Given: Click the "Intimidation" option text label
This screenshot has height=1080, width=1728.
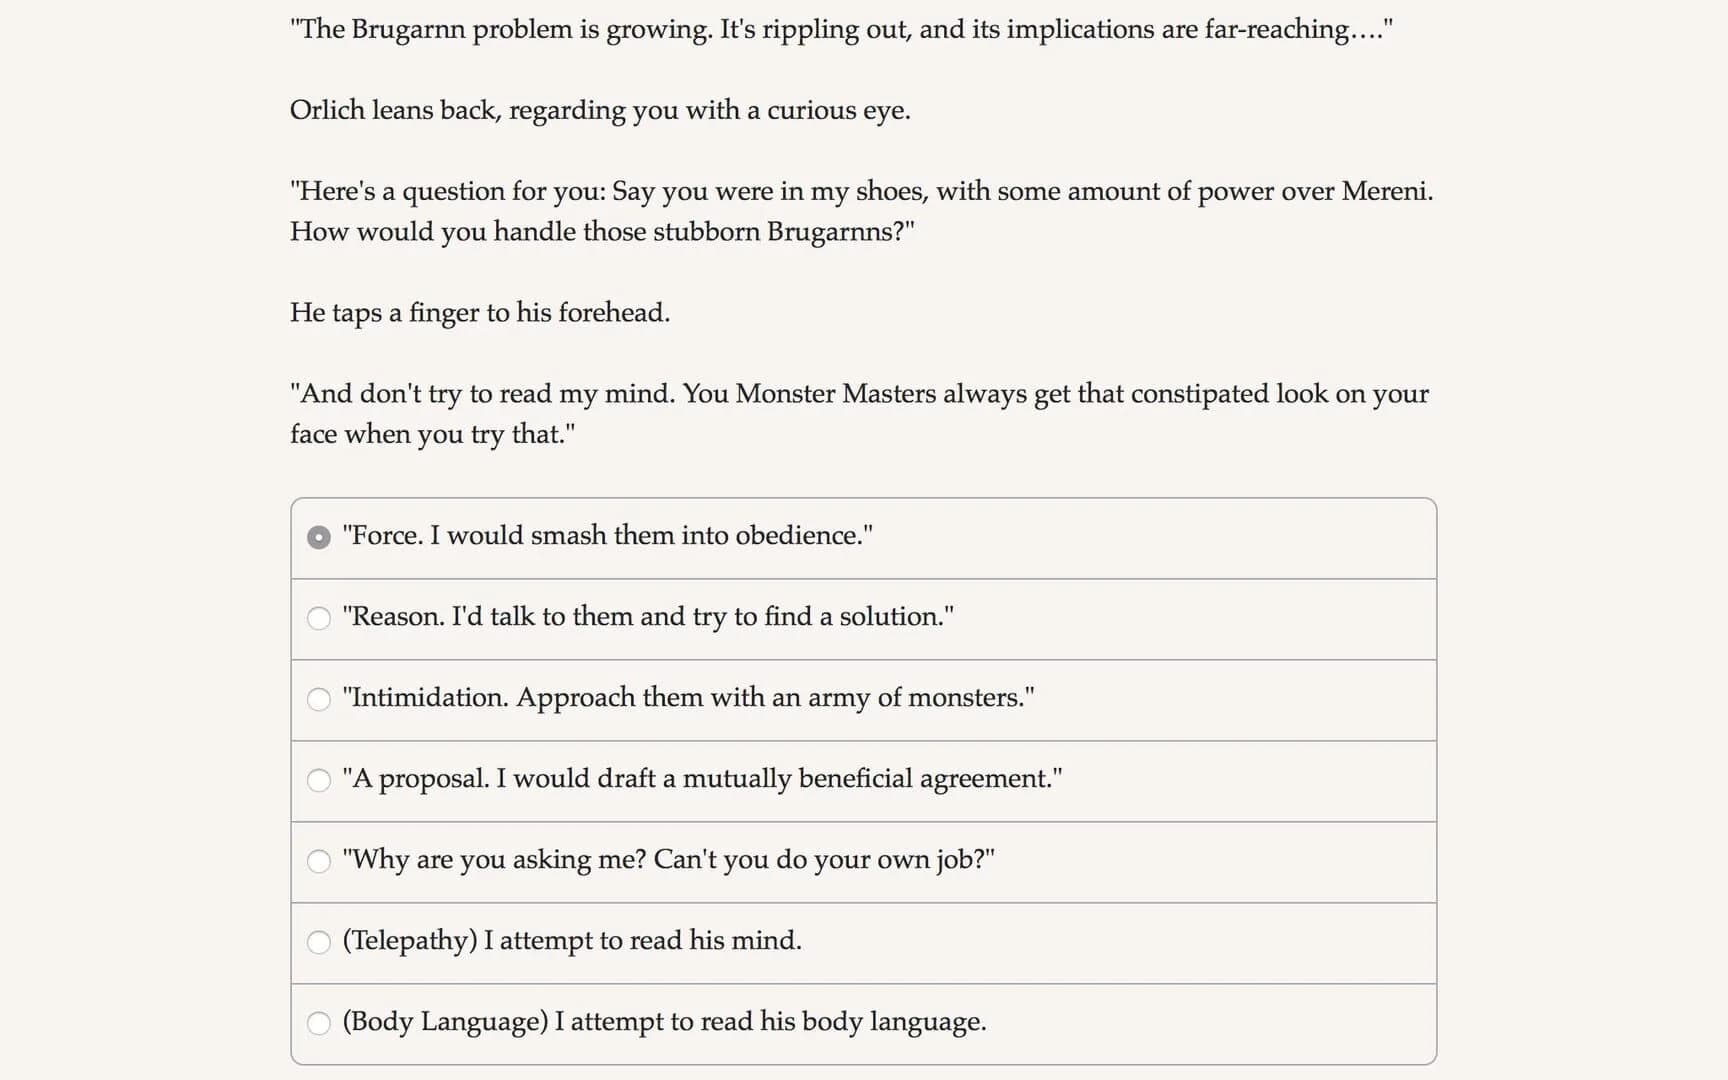Looking at the screenshot, I should [688, 698].
